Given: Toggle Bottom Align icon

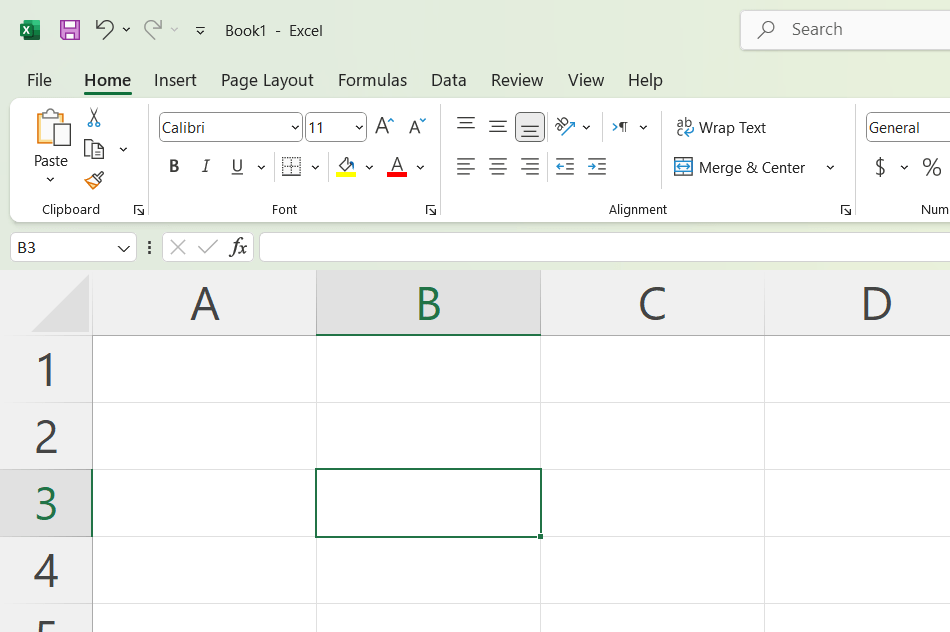Looking at the screenshot, I should coord(530,127).
